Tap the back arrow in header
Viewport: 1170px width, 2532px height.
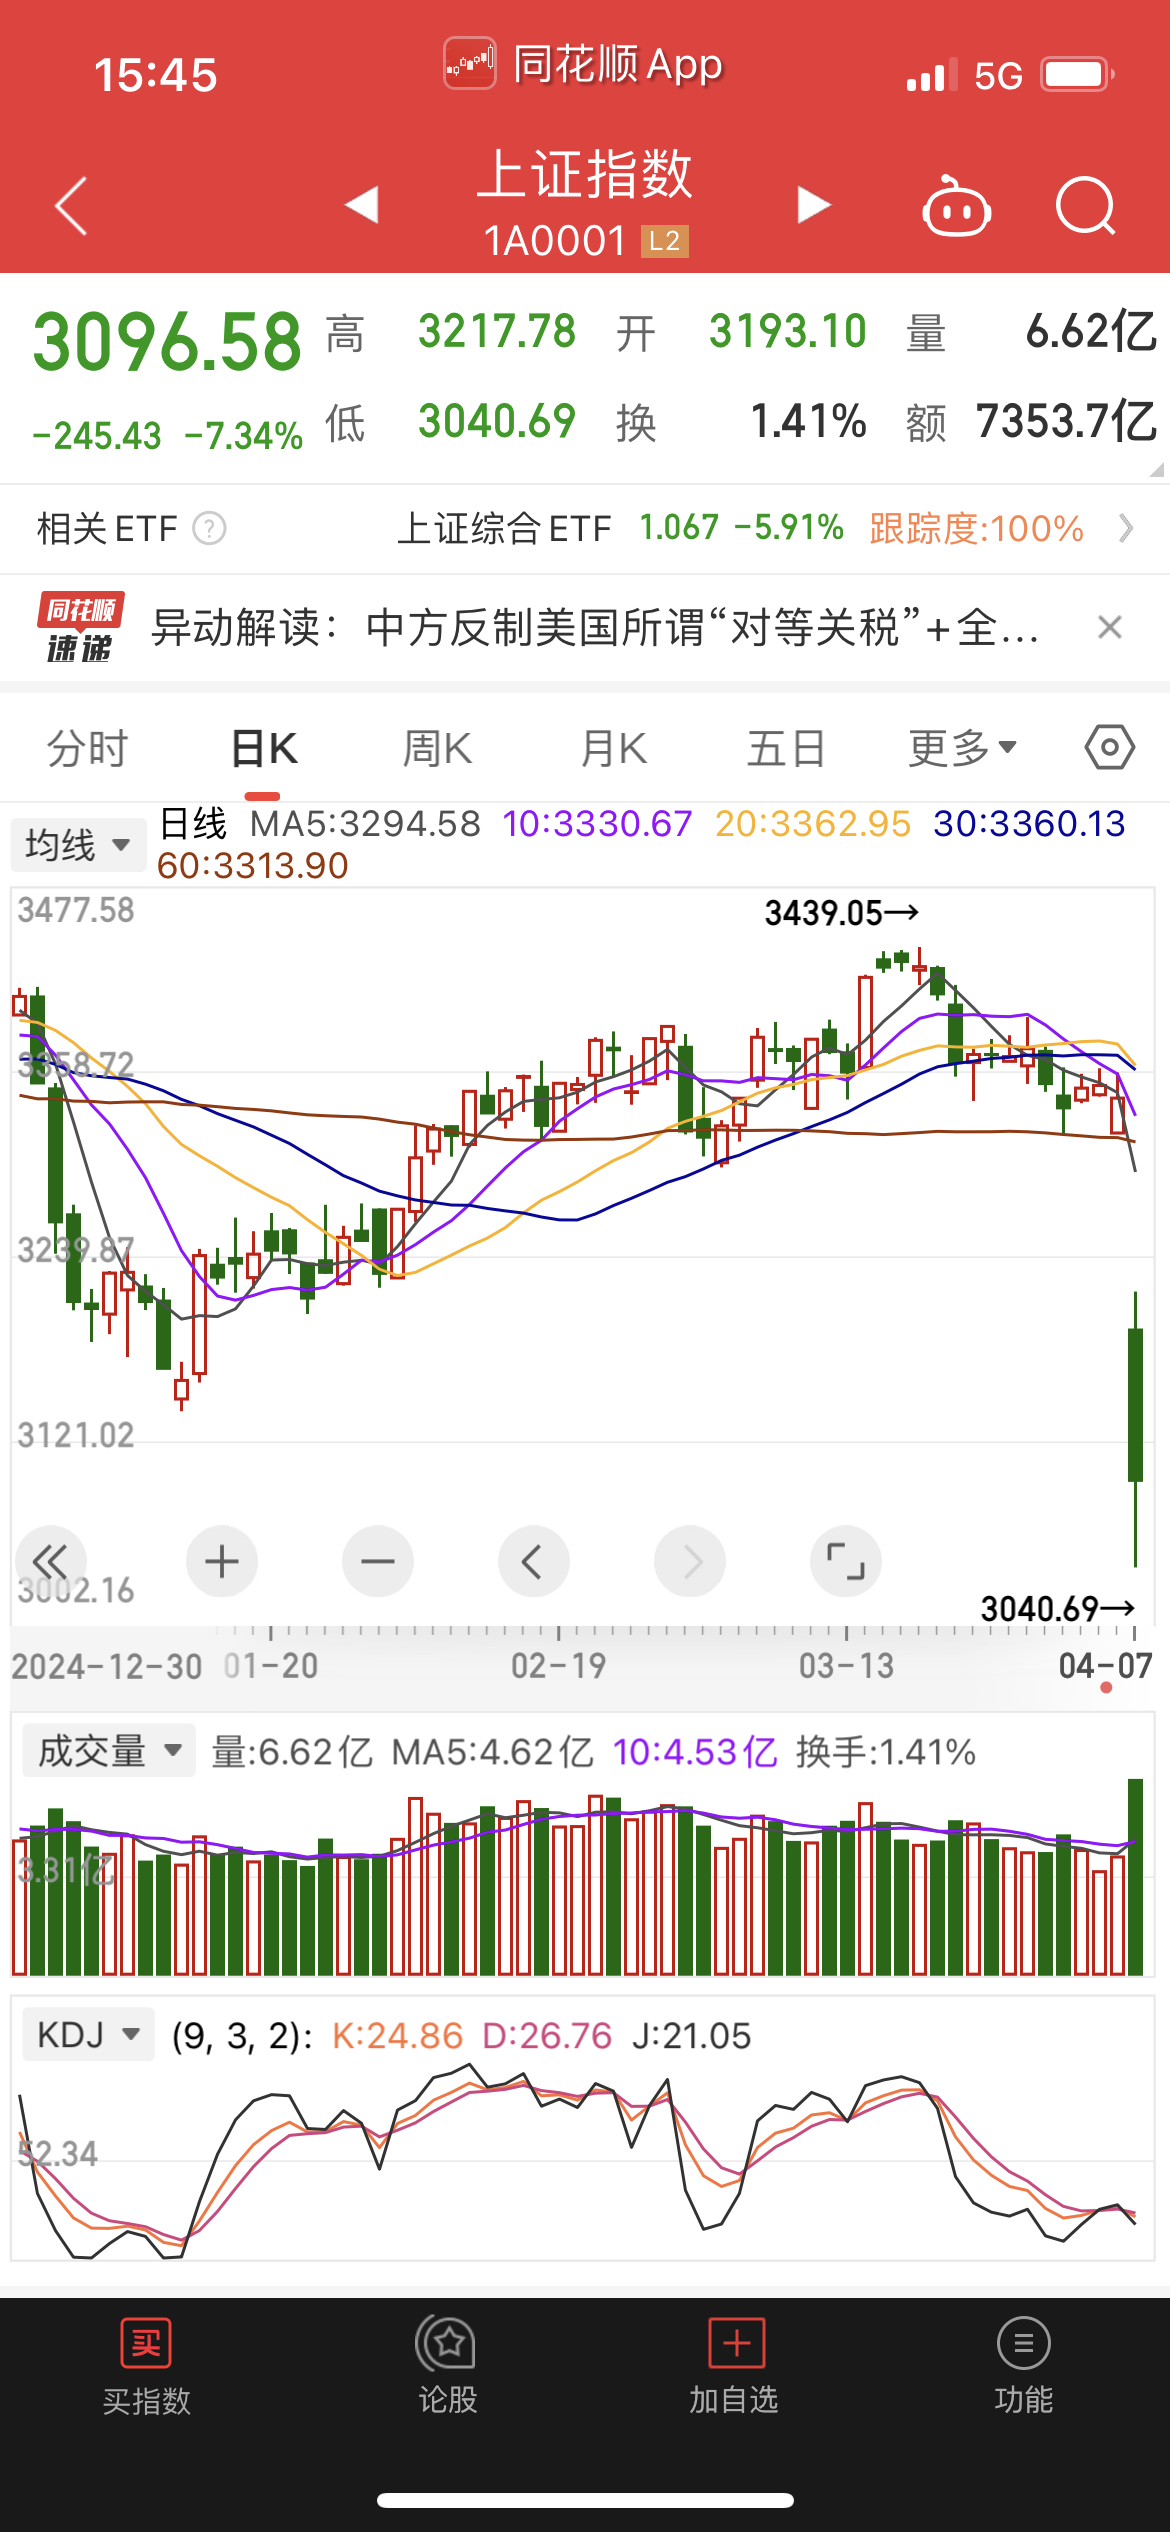tap(72, 207)
